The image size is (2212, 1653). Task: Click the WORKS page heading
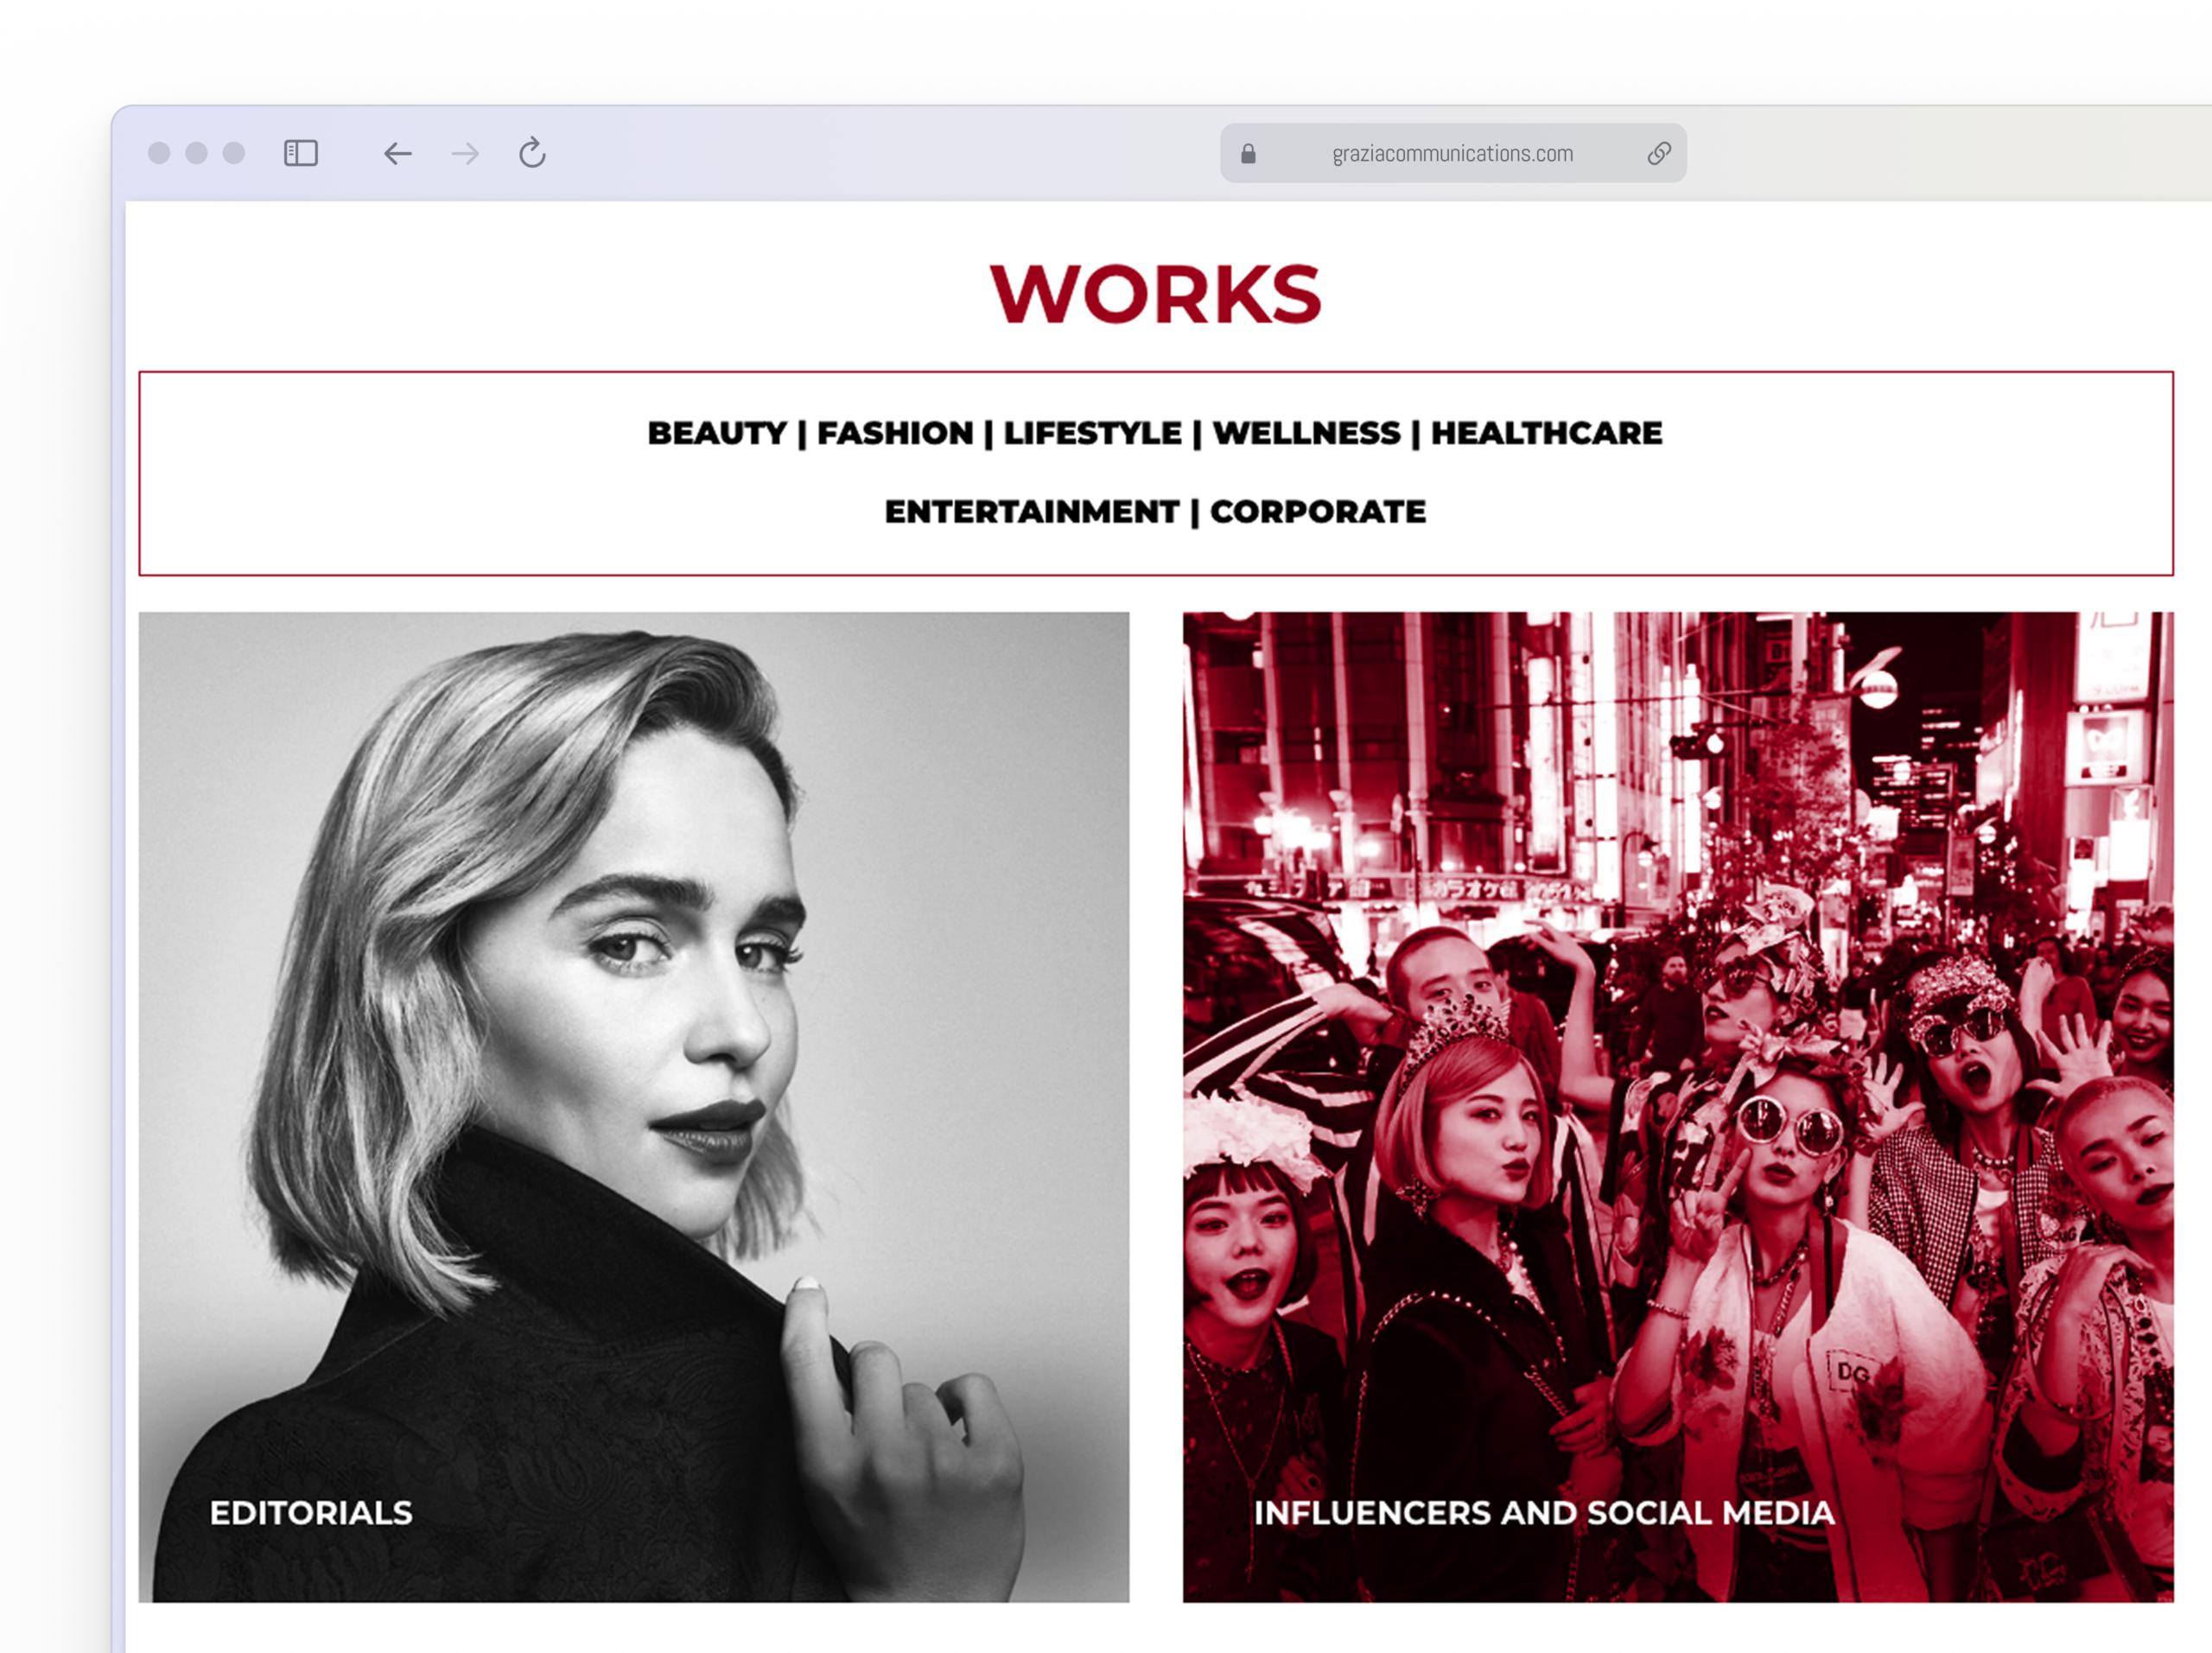click(1155, 294)
